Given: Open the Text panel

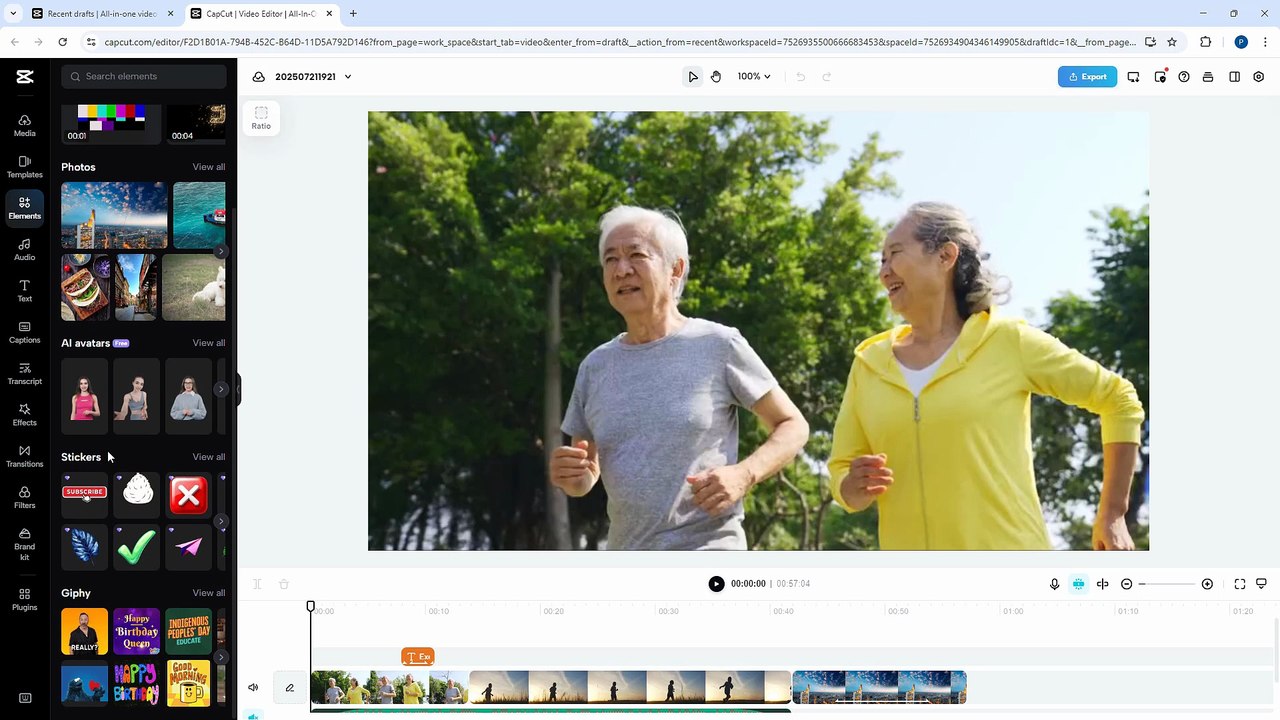Looking at the screenshot, I should [24, 291].
